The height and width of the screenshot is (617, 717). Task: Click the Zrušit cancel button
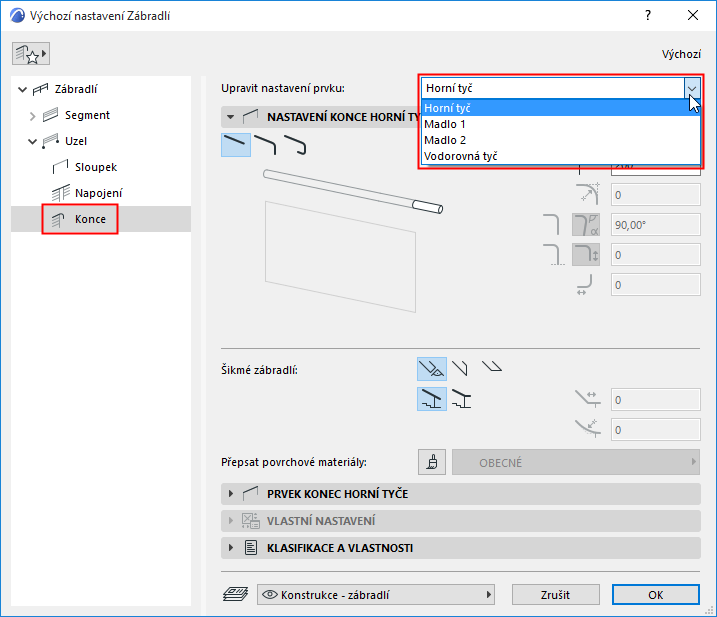pos(556,595)
